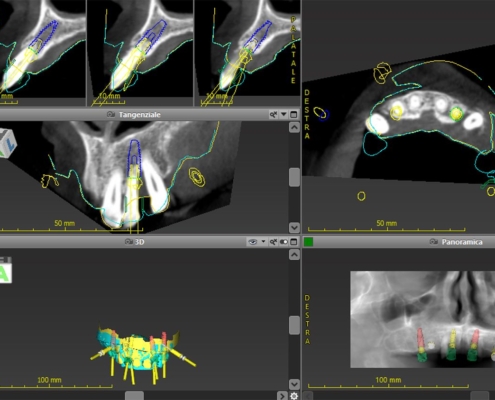Screen dimensions: 495x400
Task: Open settings gear at bottom of 3D view
Action: [294, 396]
